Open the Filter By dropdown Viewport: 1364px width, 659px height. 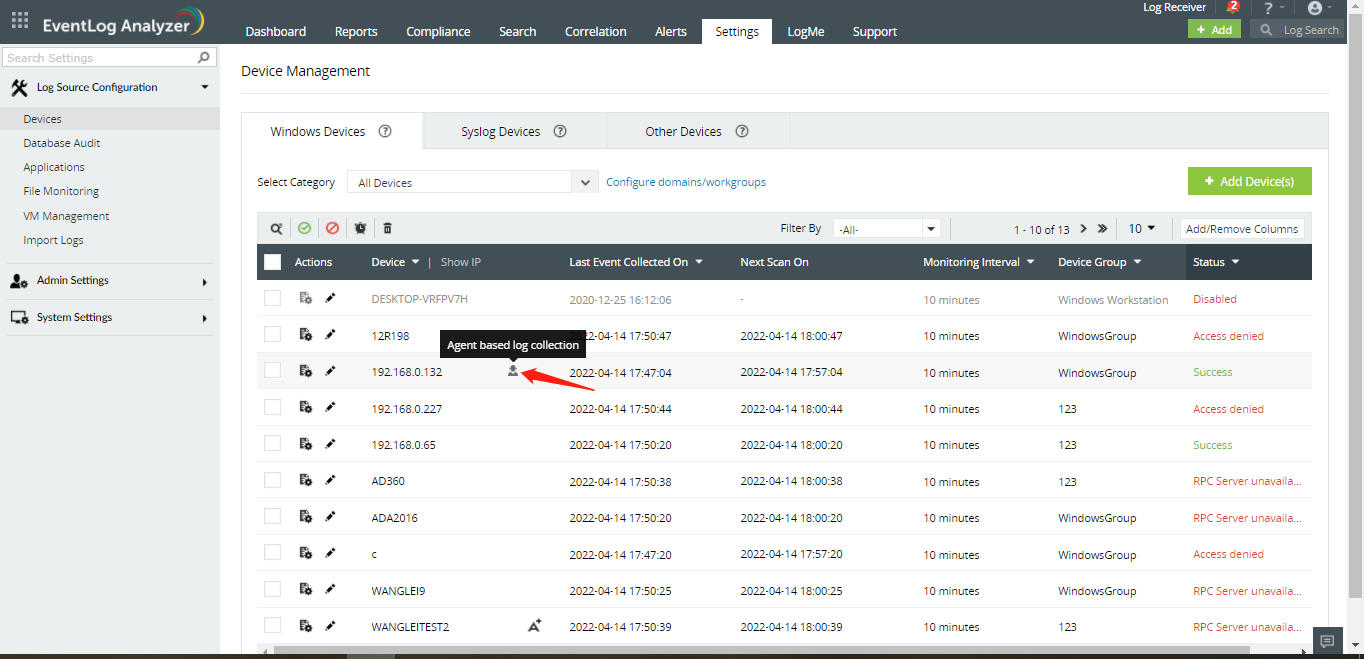pos(887,229)
